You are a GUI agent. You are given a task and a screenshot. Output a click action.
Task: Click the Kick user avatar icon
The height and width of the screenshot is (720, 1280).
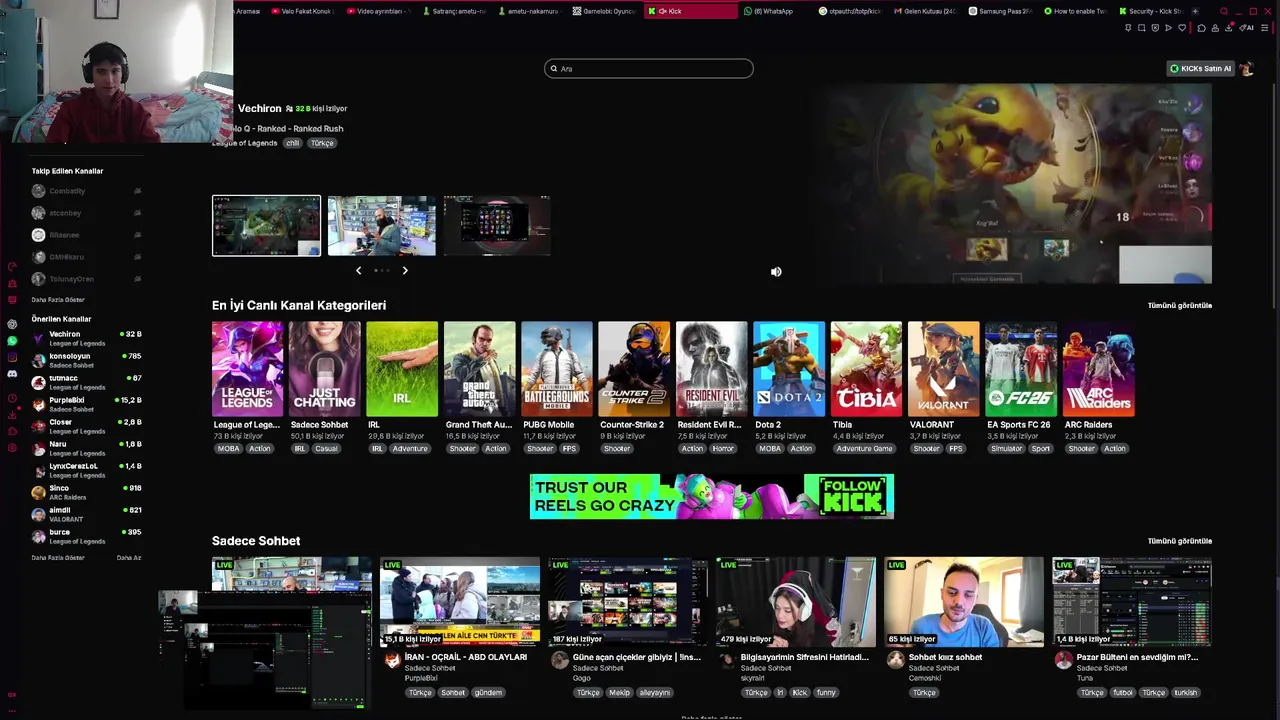(x=1246, y=69)
